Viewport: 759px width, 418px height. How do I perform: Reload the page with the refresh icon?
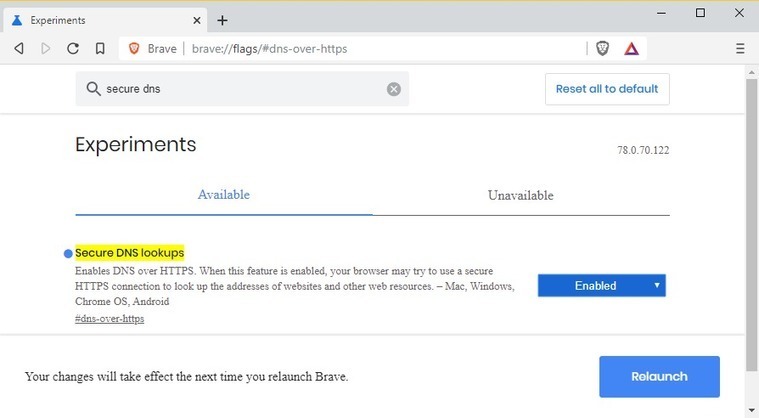pyautogui.click(x=73, y=48)
